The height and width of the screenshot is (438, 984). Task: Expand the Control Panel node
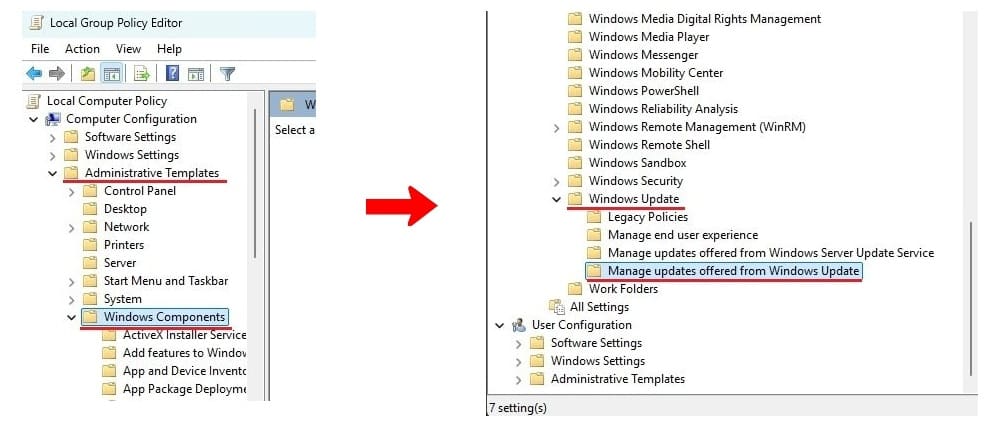(72, 191)
